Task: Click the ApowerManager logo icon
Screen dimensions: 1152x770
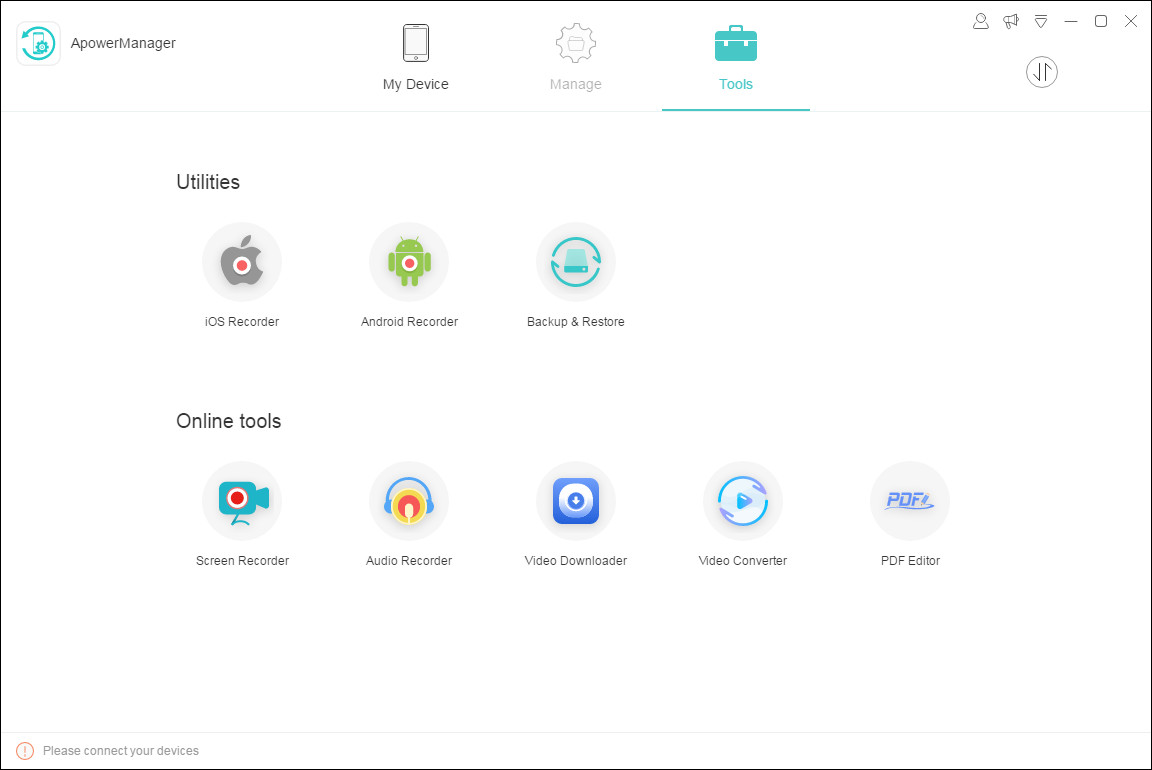Action: tap(38, 43)
